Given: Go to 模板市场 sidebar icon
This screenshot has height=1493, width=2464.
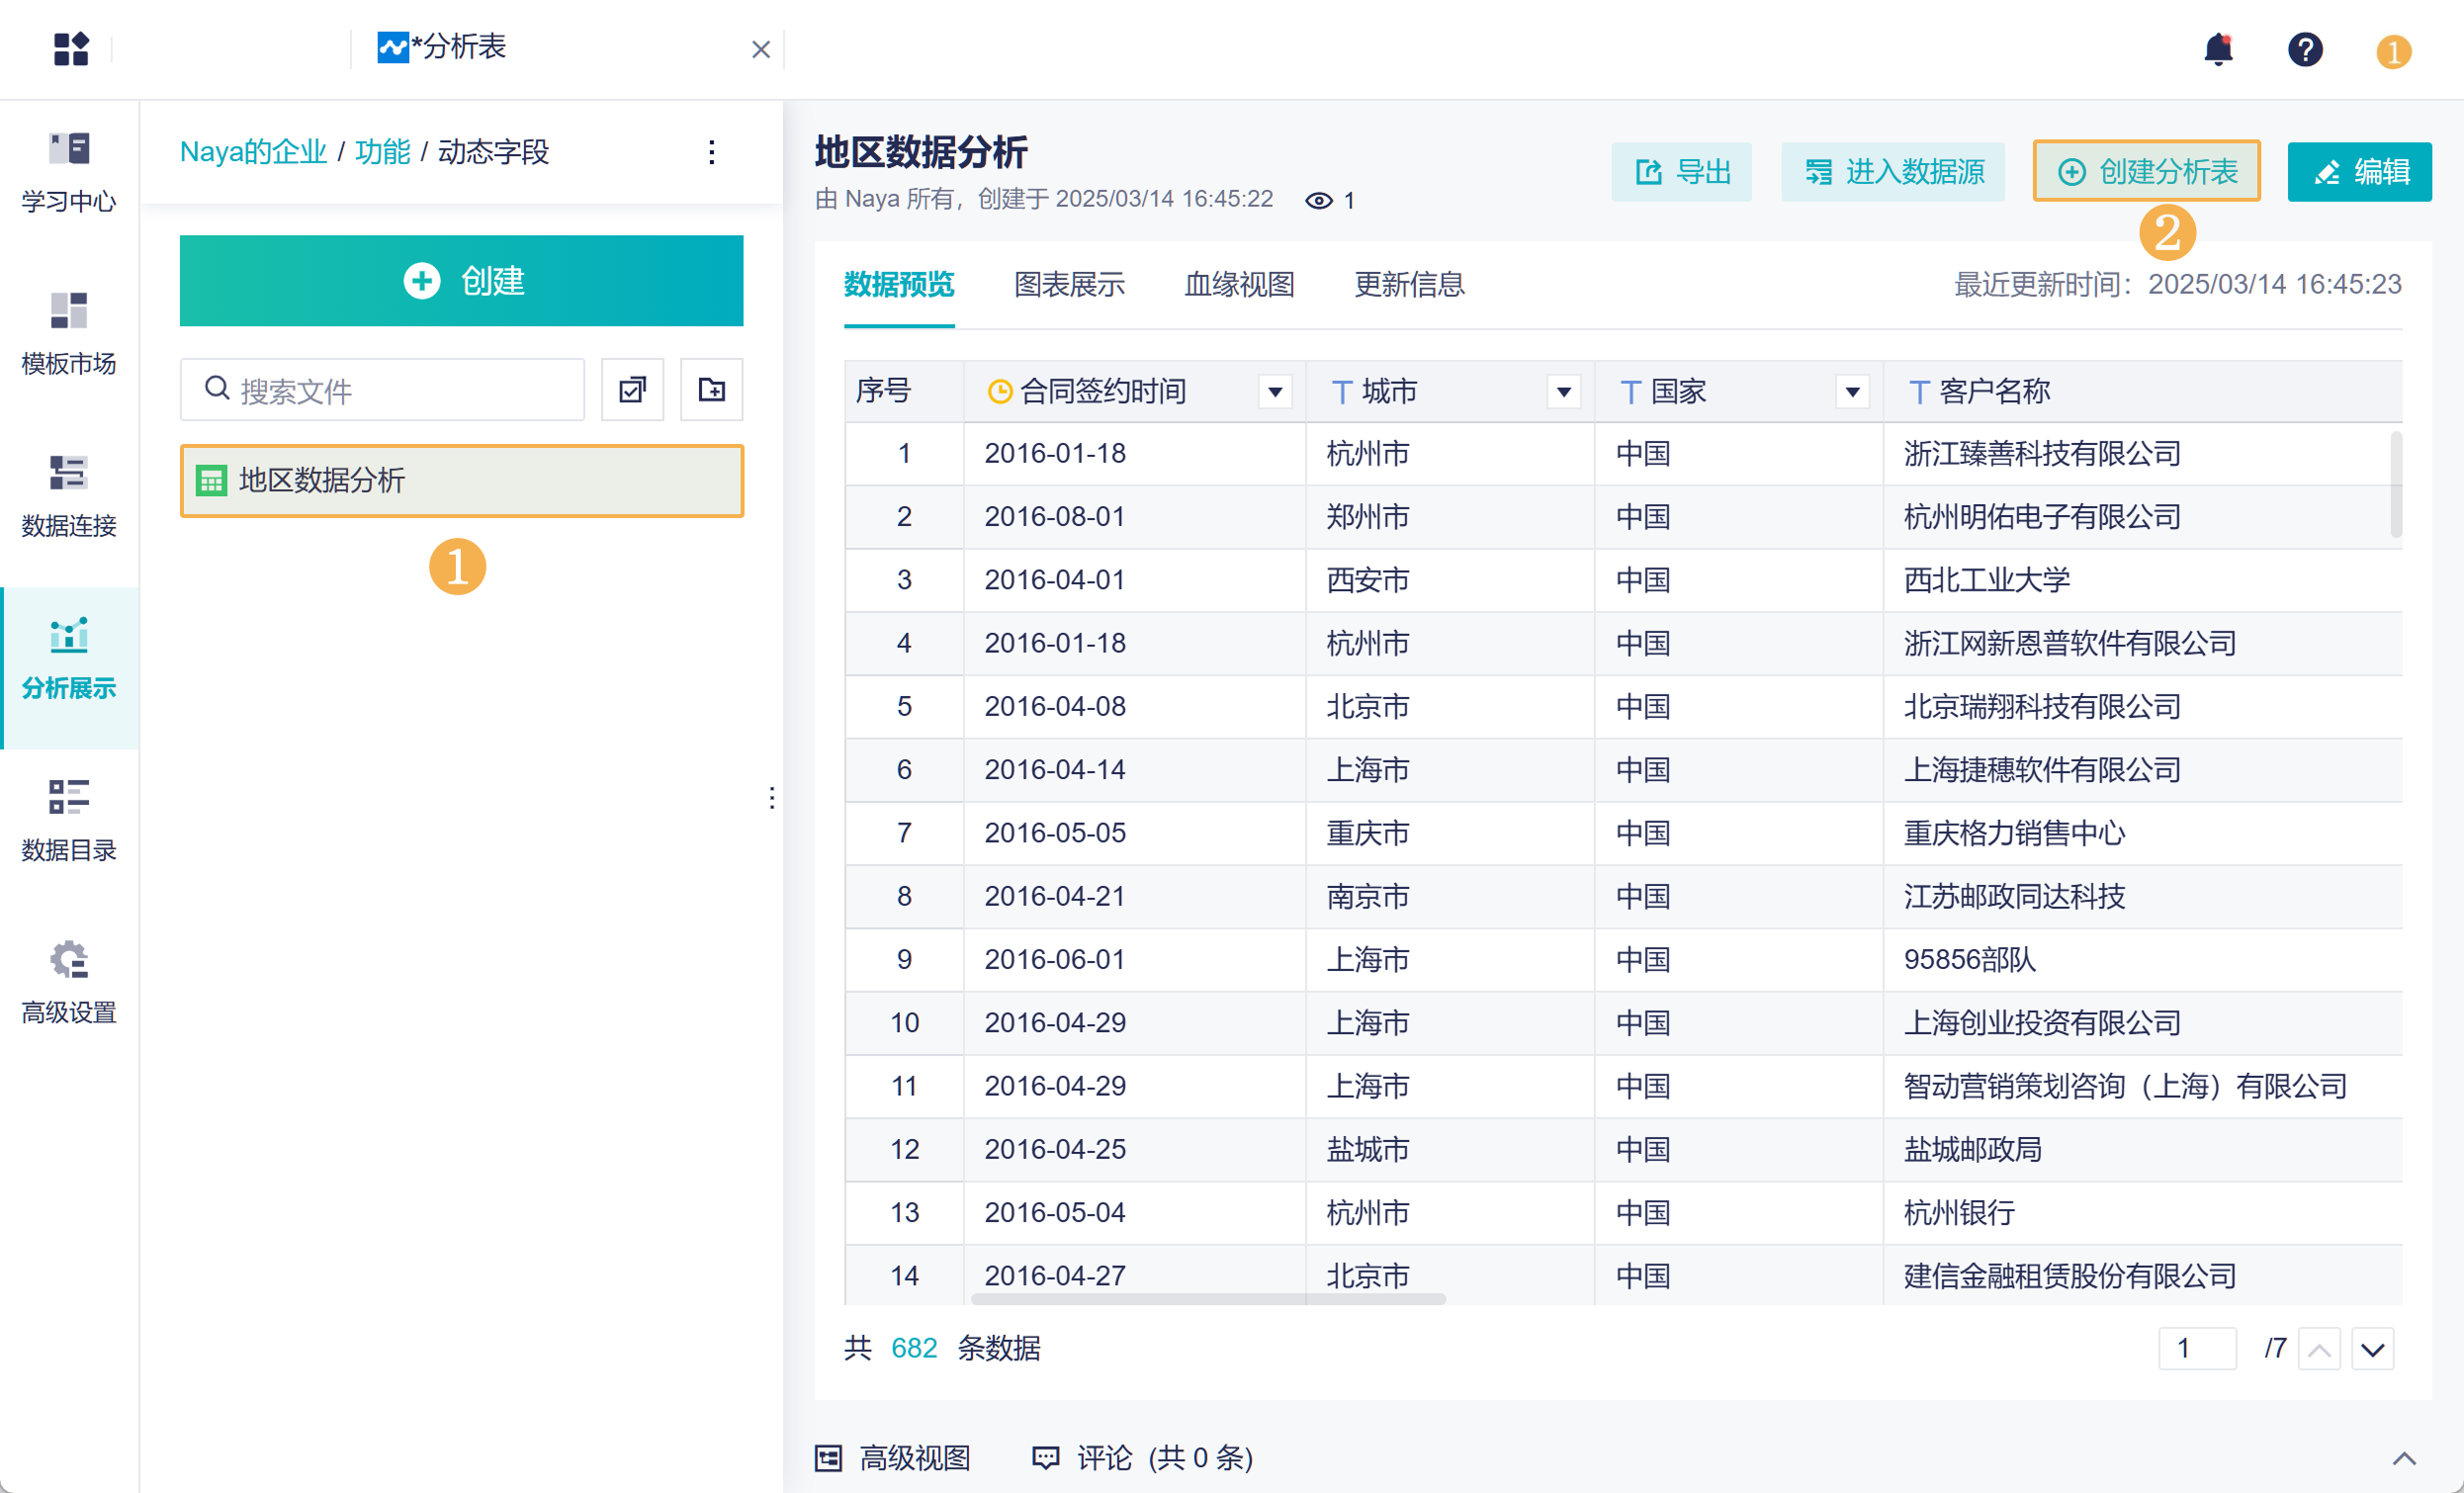Looking at the screenshot, I should 69,334.
